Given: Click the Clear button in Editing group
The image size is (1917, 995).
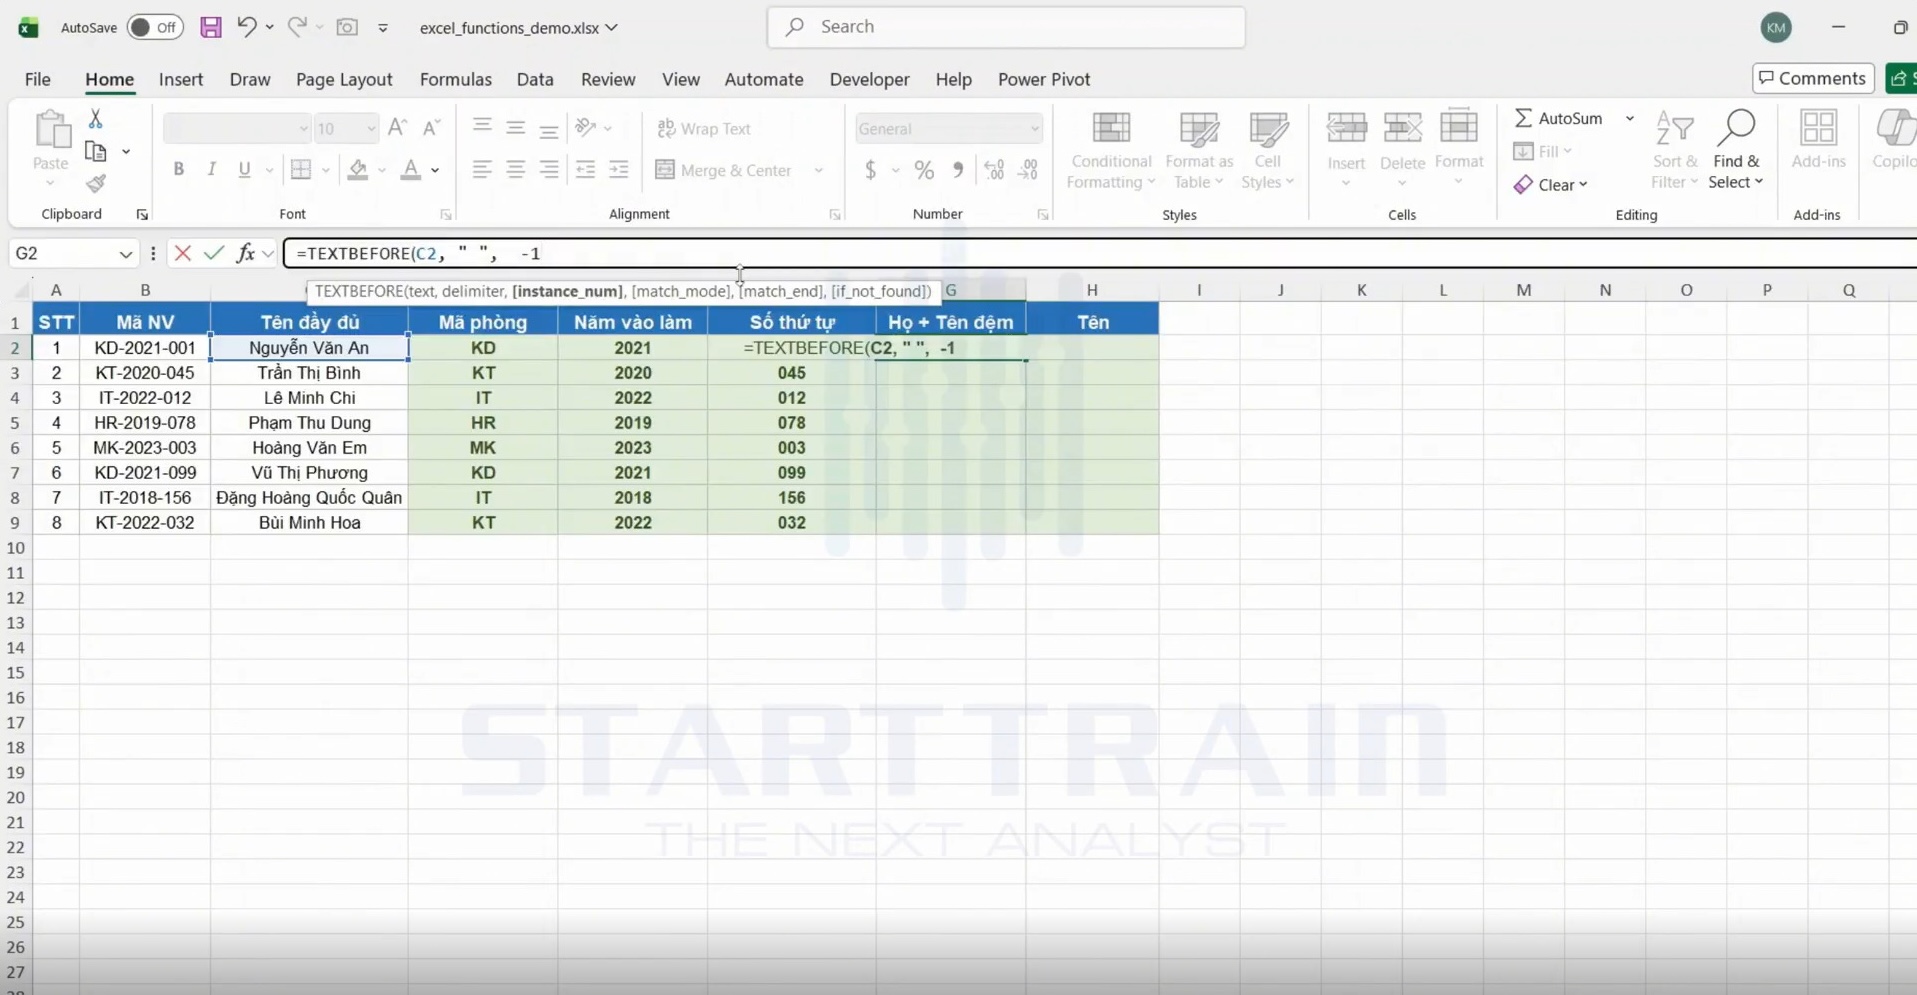Looking at the screenshot, I should [1551, 184].
